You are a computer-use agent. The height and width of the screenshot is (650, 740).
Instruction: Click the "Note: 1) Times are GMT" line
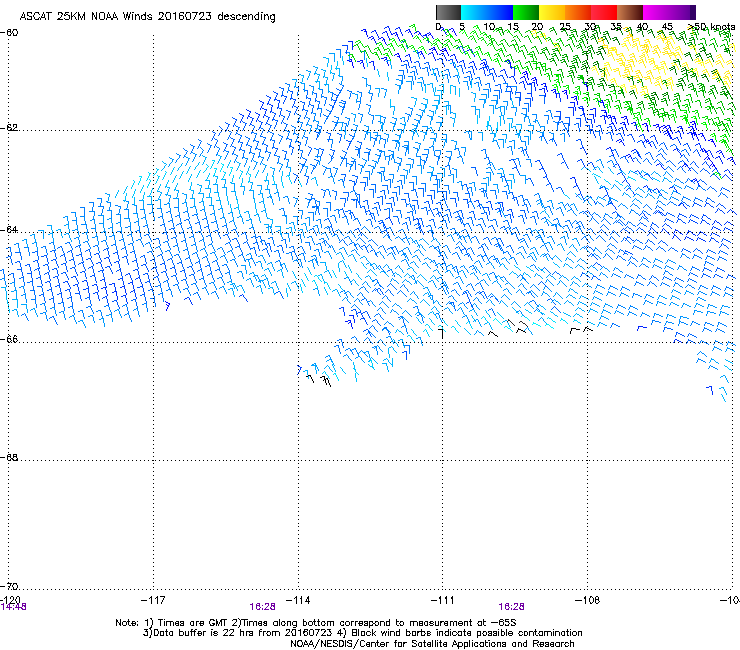point(316,623)
